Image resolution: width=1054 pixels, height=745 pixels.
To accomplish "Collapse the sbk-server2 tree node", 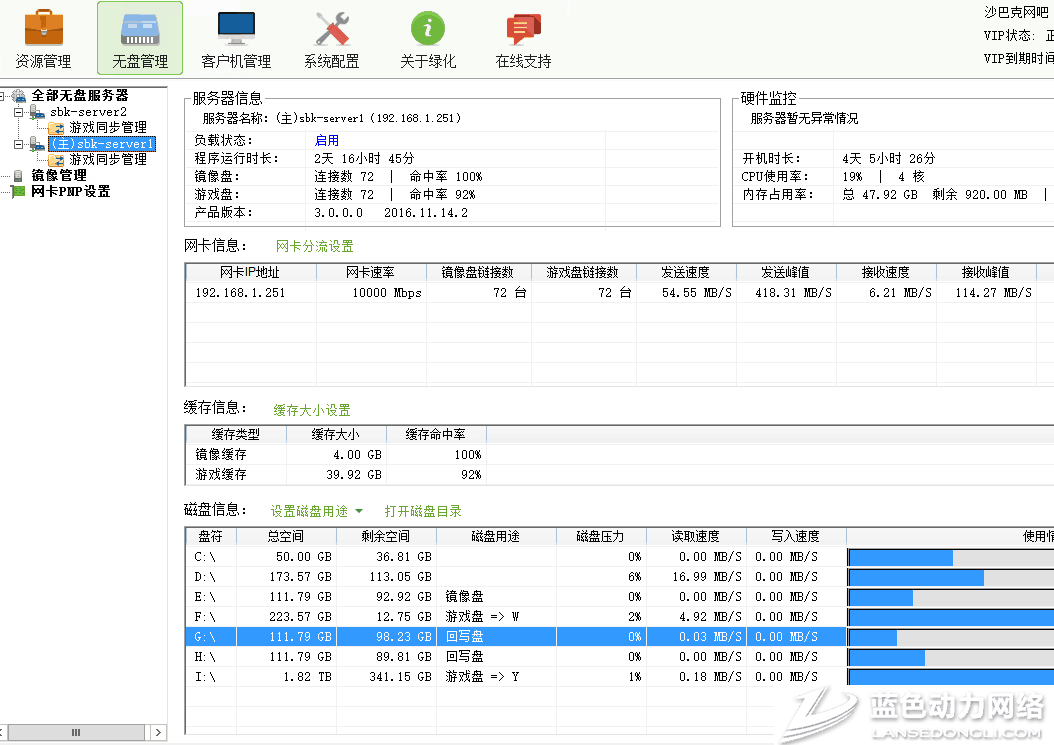I will click(18, 113).
